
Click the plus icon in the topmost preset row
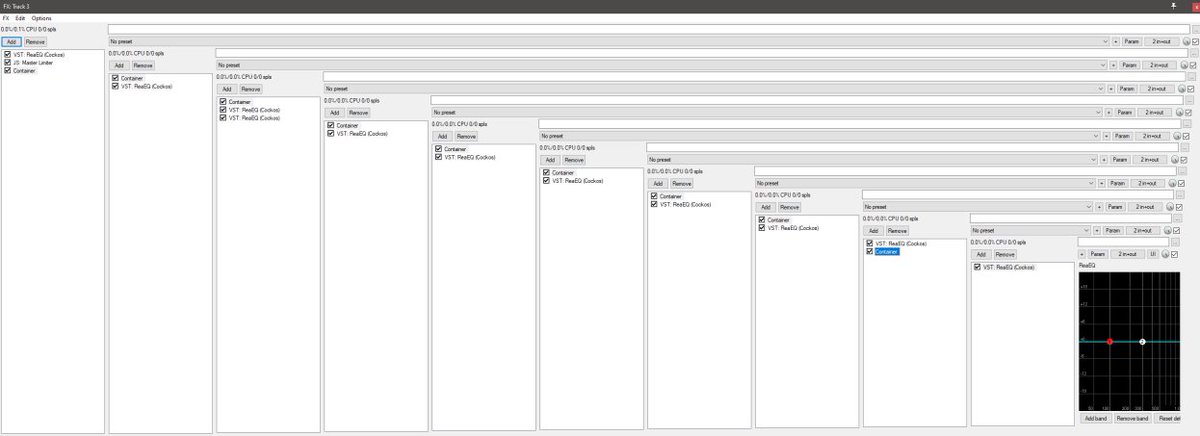[x=1114, y=42]
